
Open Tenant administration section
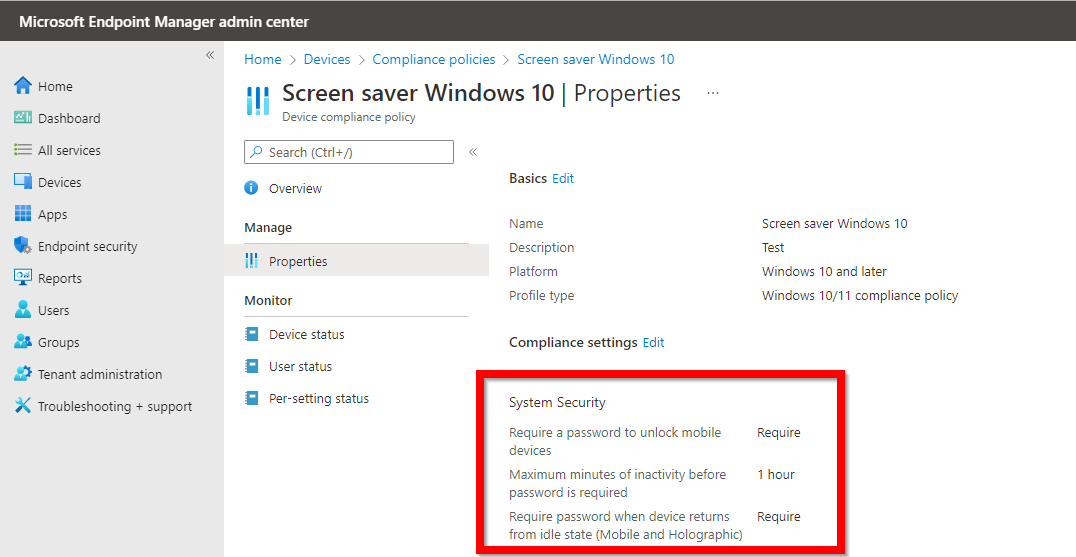click(100, 375)
